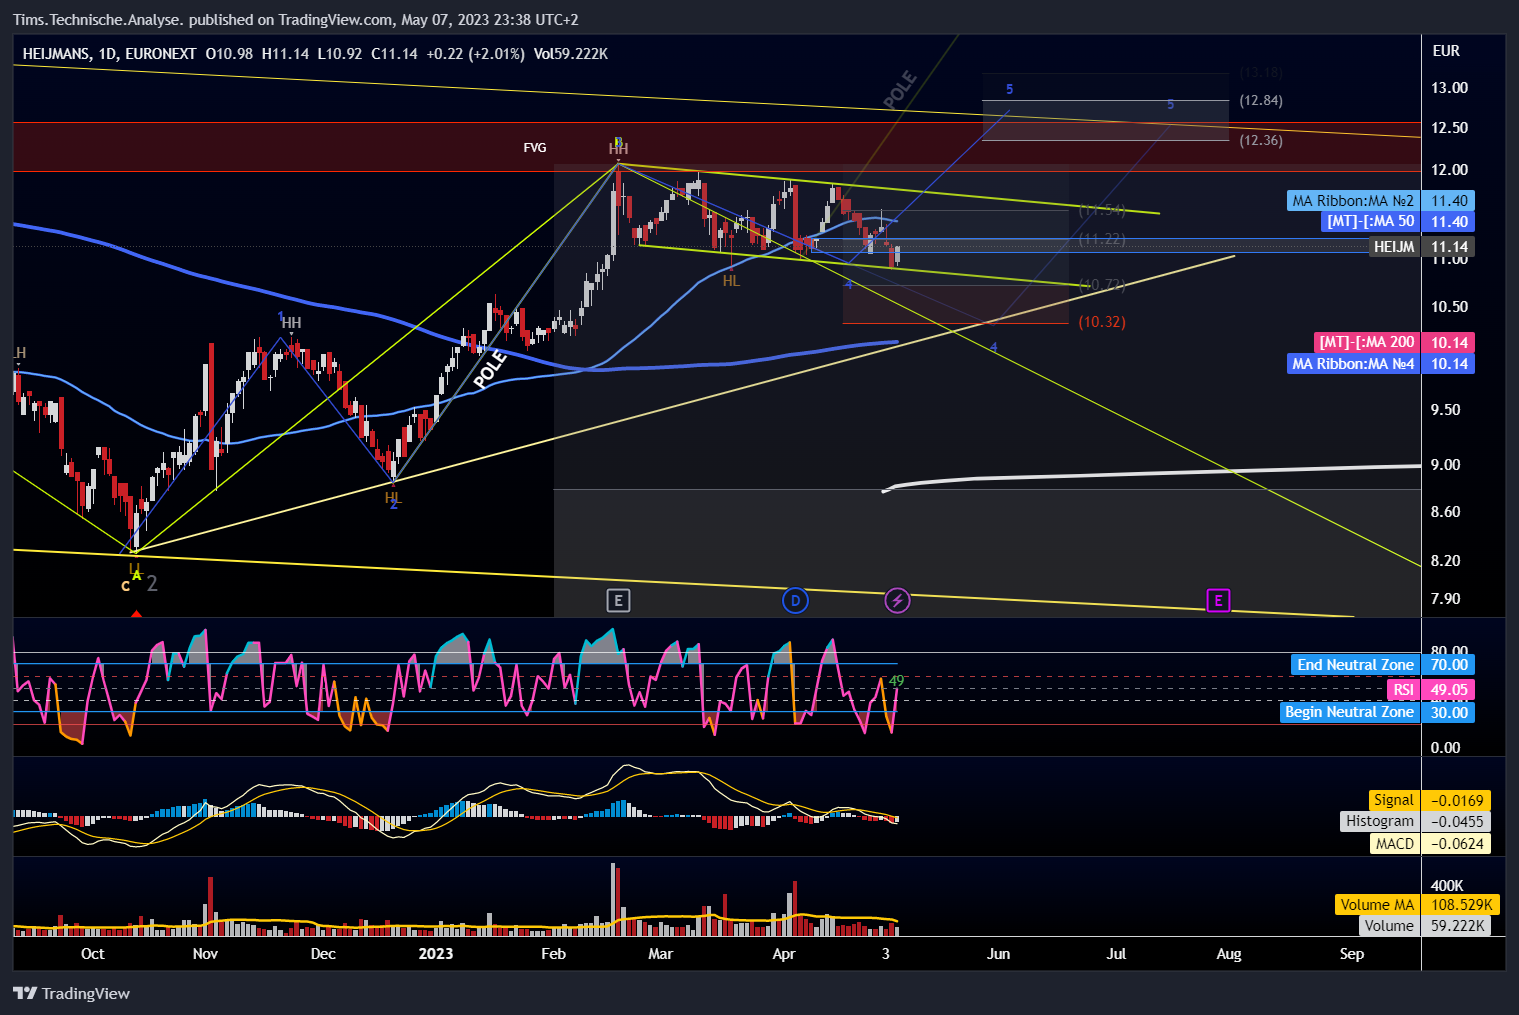
Task: Click the MA Ribbon:MA №4 label
Action: point(1381,363)
